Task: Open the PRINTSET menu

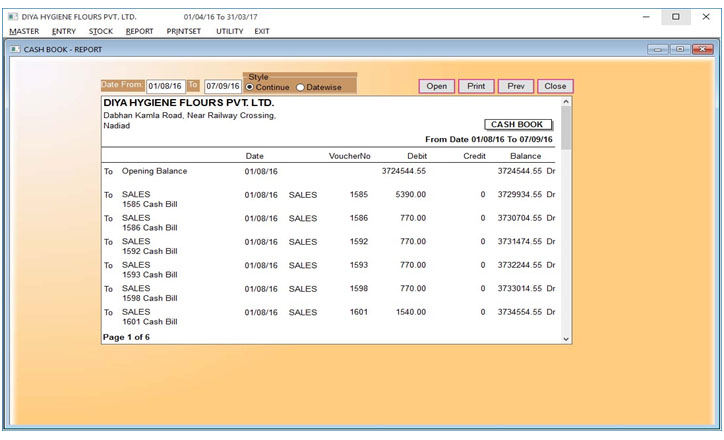Action: pyautogui.click(x=185, y=31)
